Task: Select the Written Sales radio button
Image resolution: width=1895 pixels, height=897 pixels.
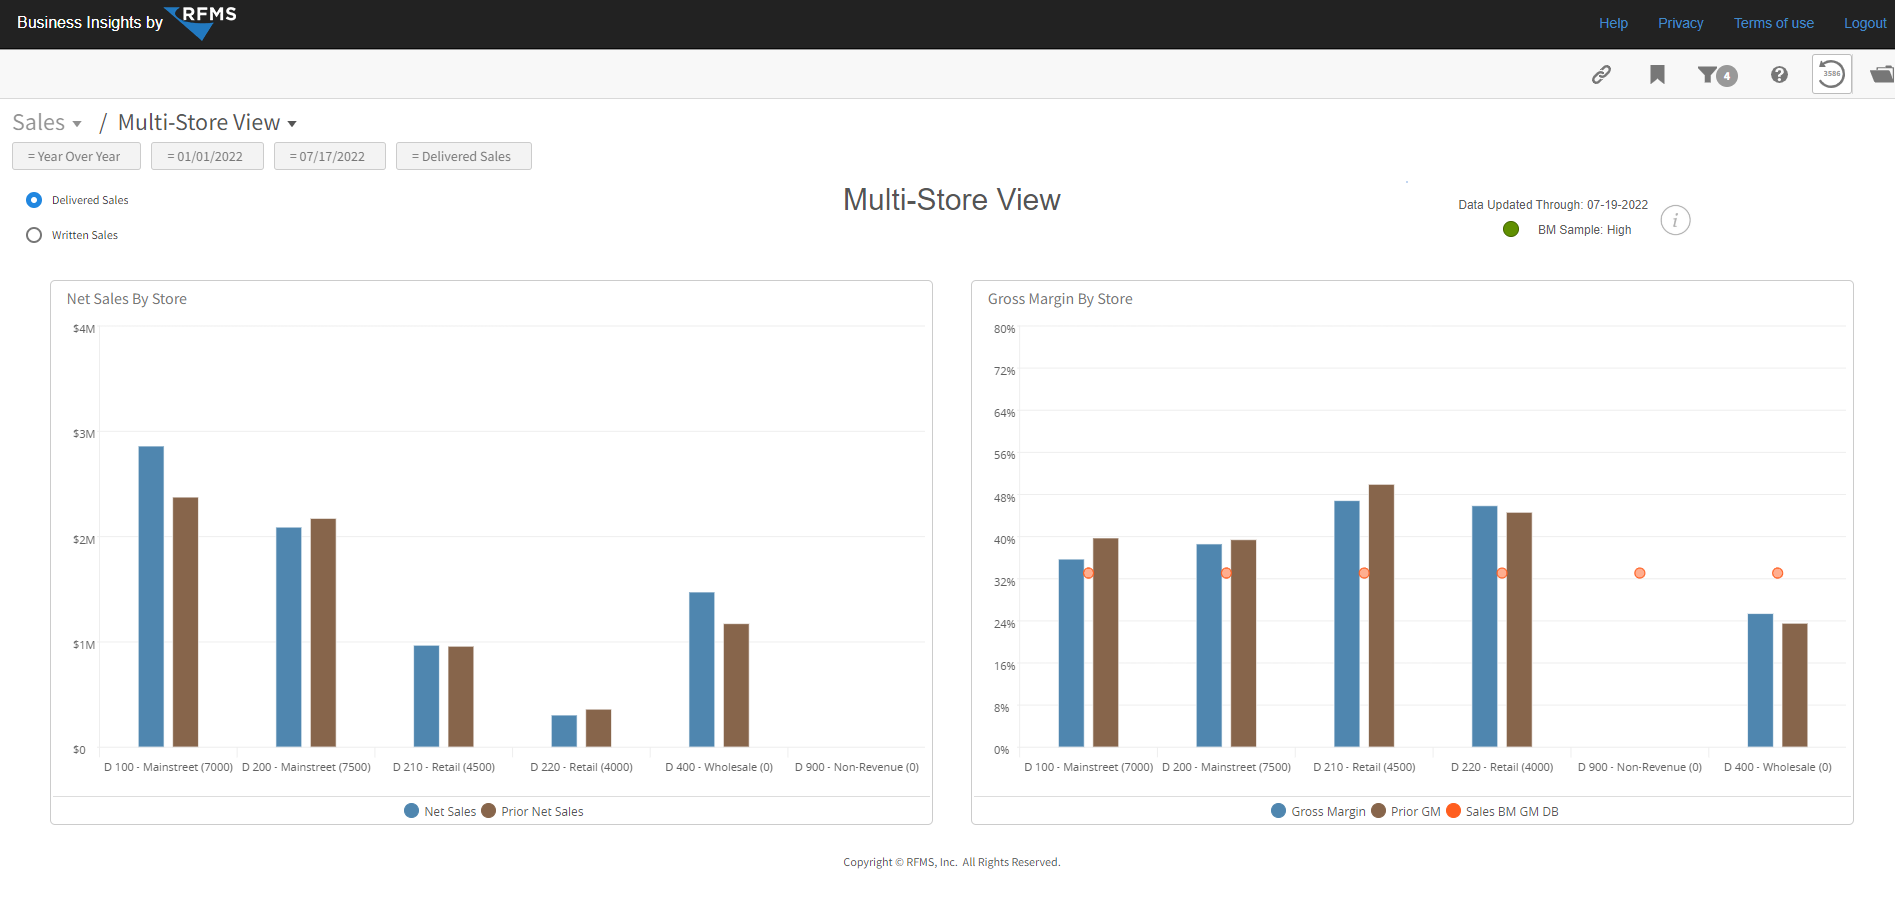Action: click(x=34, y=235)
